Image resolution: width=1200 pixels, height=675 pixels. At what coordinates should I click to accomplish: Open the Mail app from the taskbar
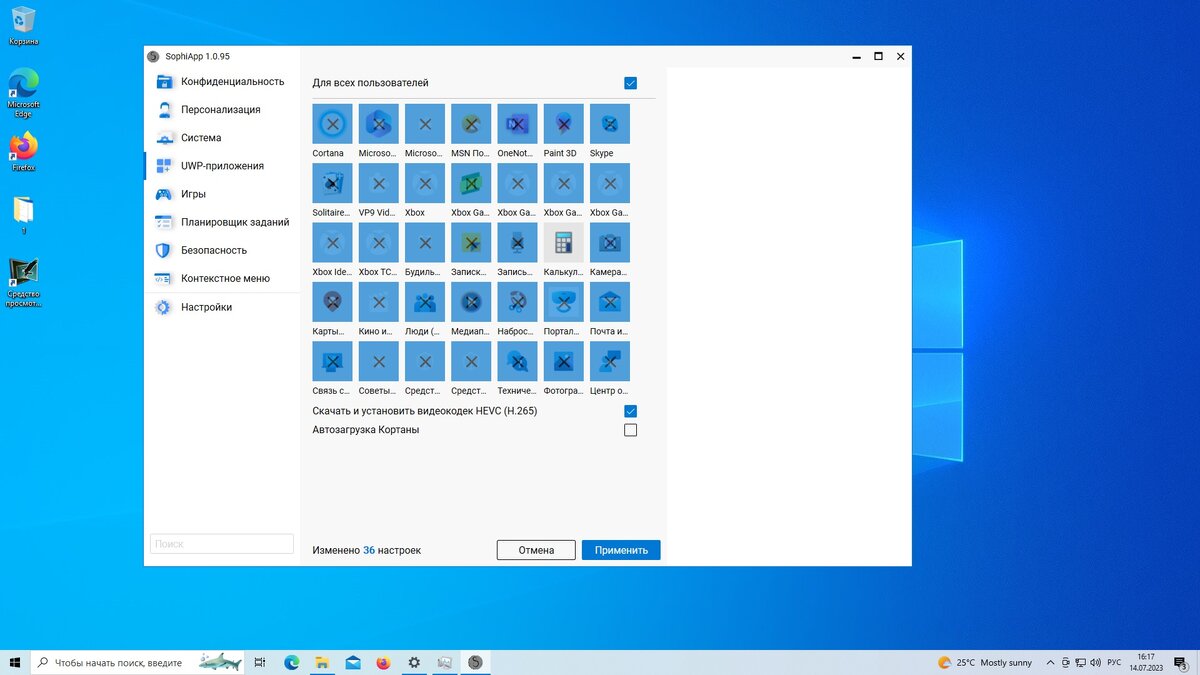click(x=353, y=662)
